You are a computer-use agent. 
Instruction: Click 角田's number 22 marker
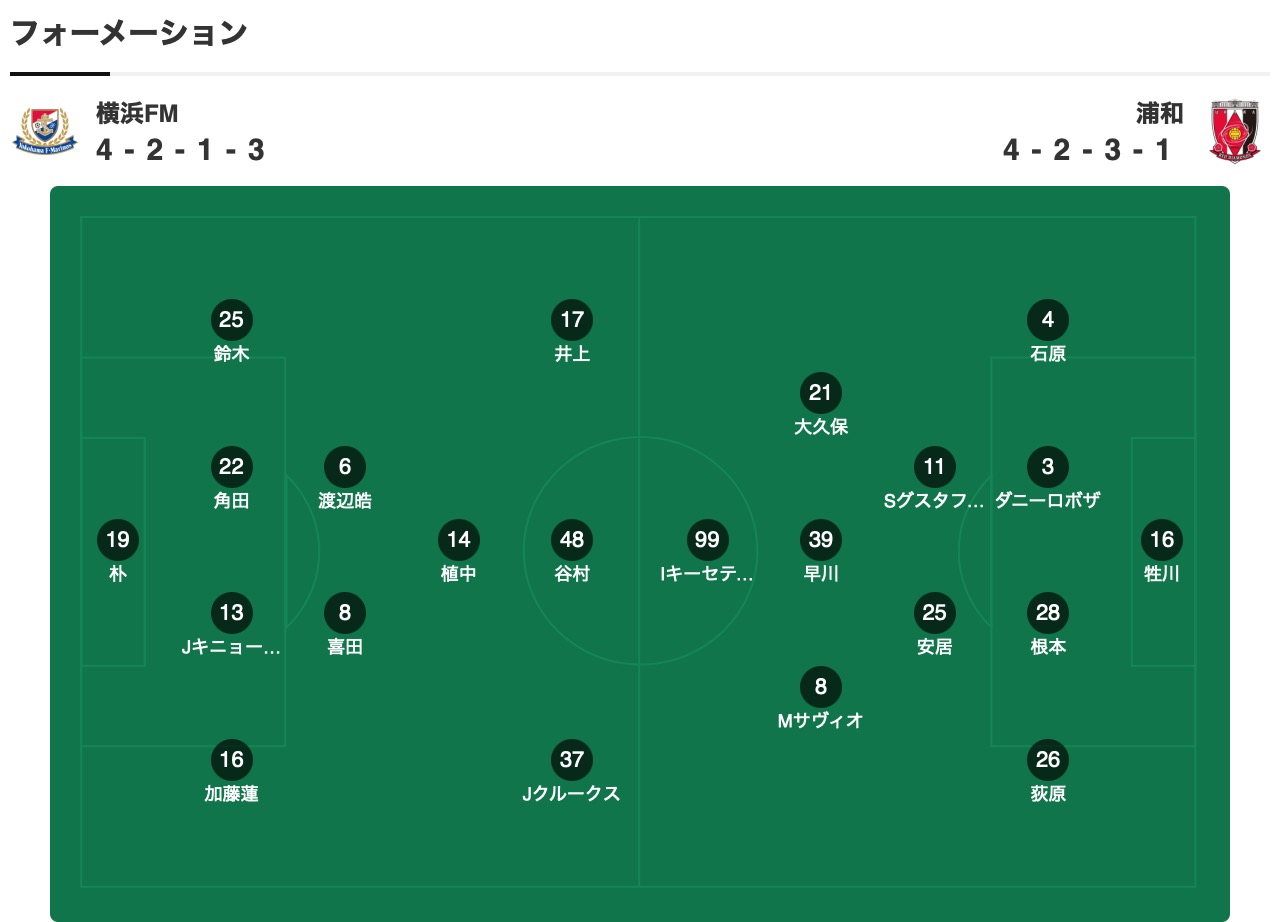point(231,466)
